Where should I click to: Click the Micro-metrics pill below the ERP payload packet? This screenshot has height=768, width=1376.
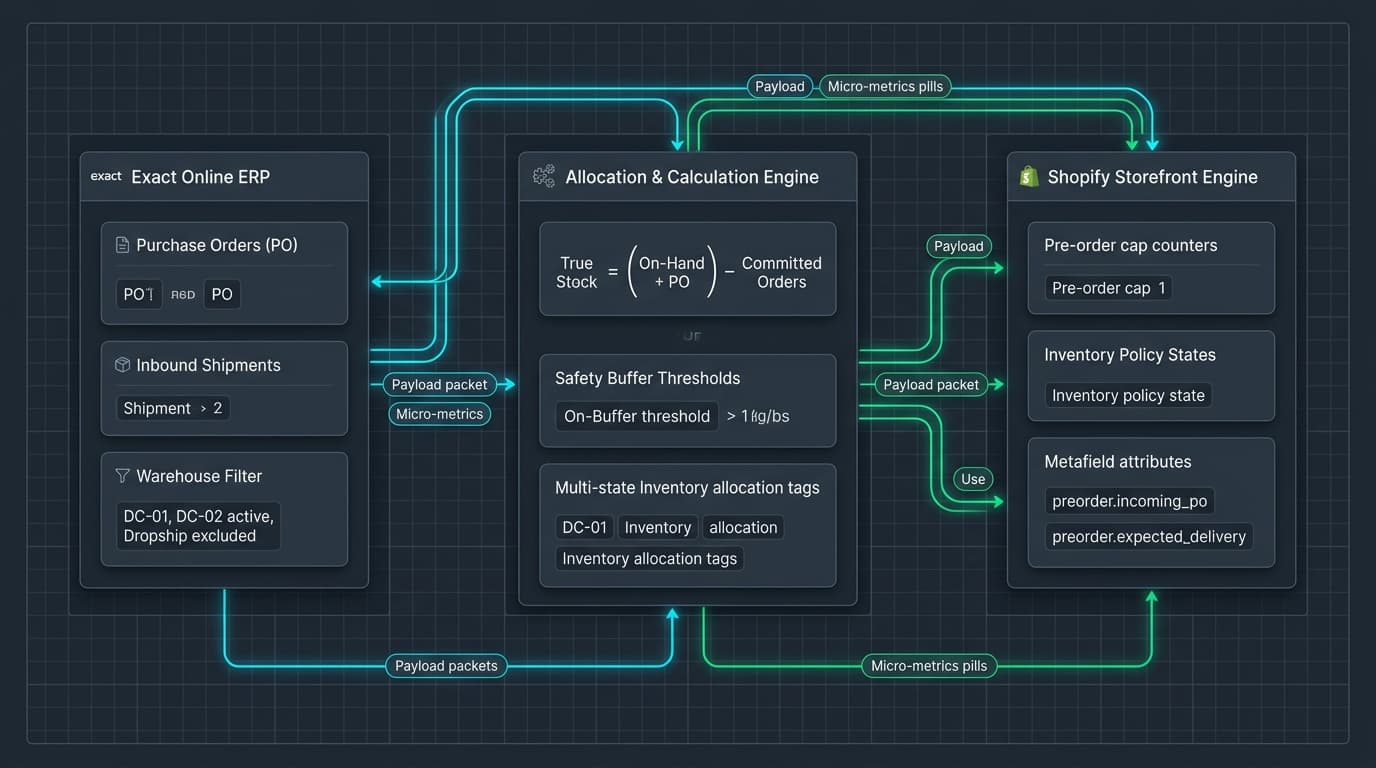click(439, 414)
